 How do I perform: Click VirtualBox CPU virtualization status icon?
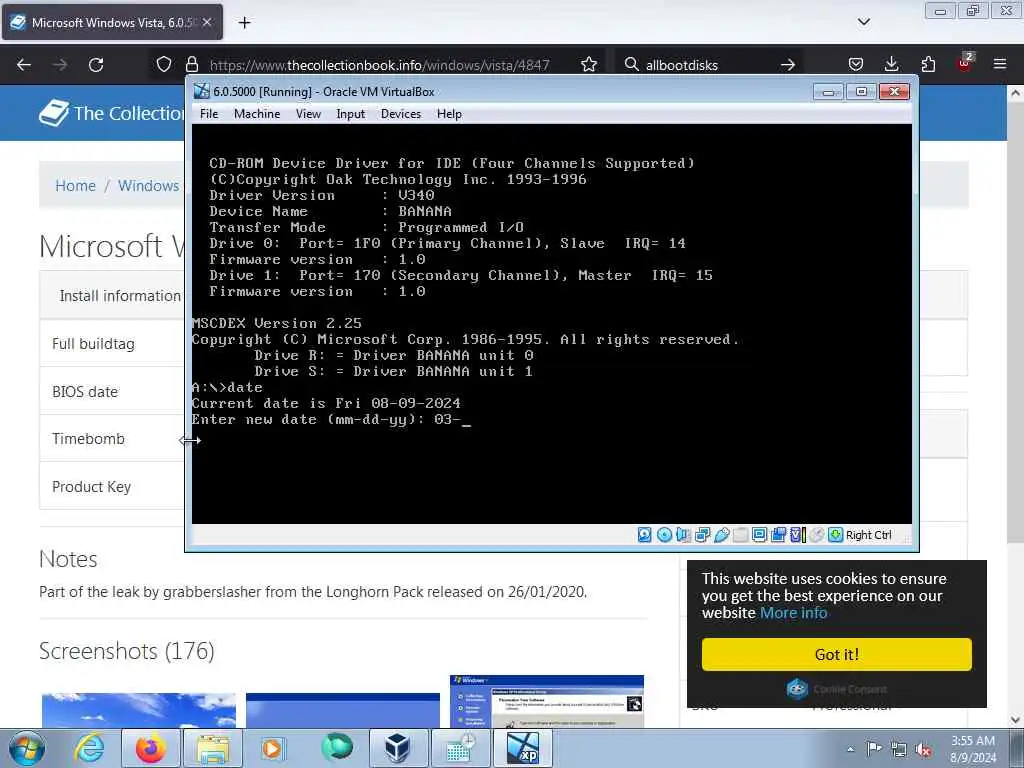797,535
